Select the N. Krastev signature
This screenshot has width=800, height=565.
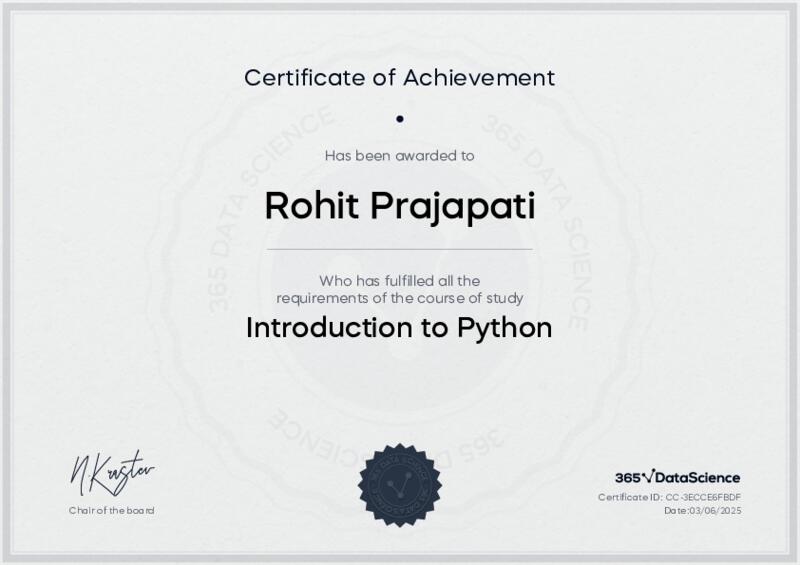[112, 474]
